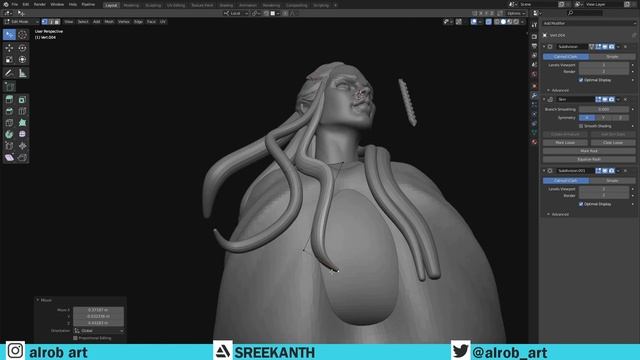Toggle Optimal Display in first Subdivision modifier
Image resolution: width=640 pixels, height=360 pixels.
click(x=581, y=80)
